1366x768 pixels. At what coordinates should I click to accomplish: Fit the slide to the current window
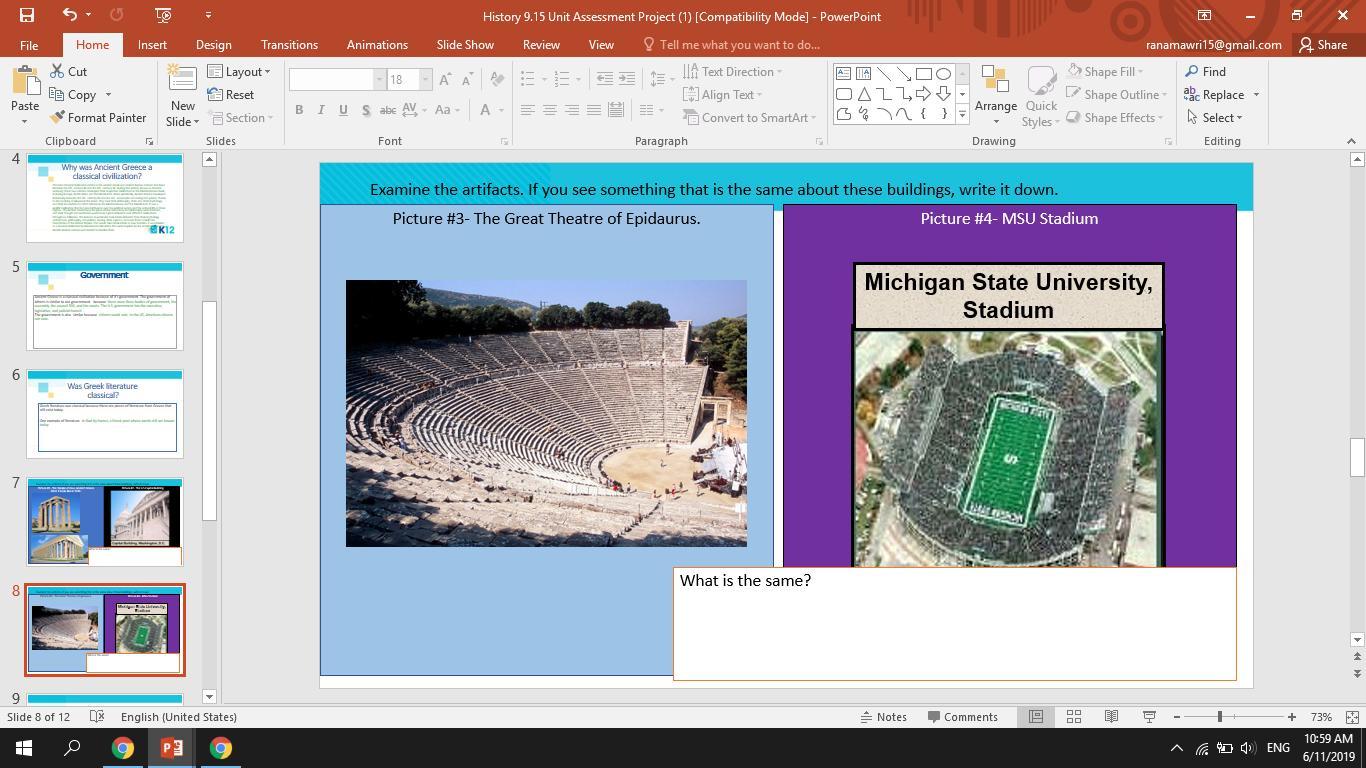[x=1352, y=717]
